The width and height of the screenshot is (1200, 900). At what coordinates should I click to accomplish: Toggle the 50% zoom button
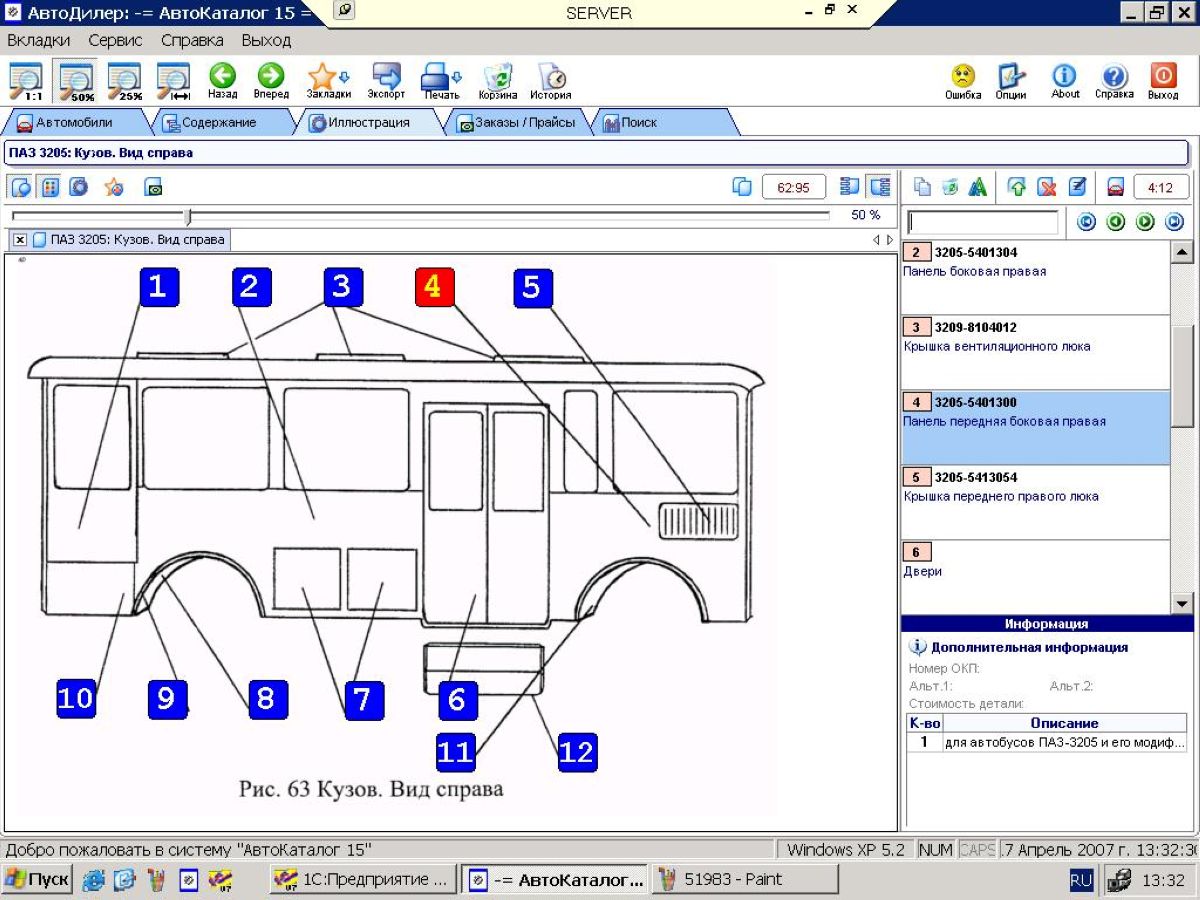coord(76,81)
